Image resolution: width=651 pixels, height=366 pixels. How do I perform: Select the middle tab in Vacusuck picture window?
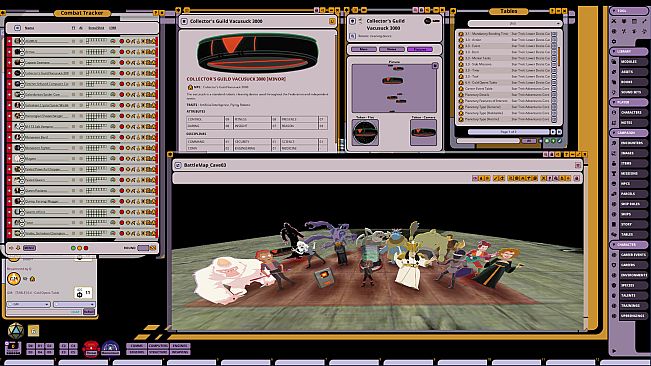click(x=392, y=49)
